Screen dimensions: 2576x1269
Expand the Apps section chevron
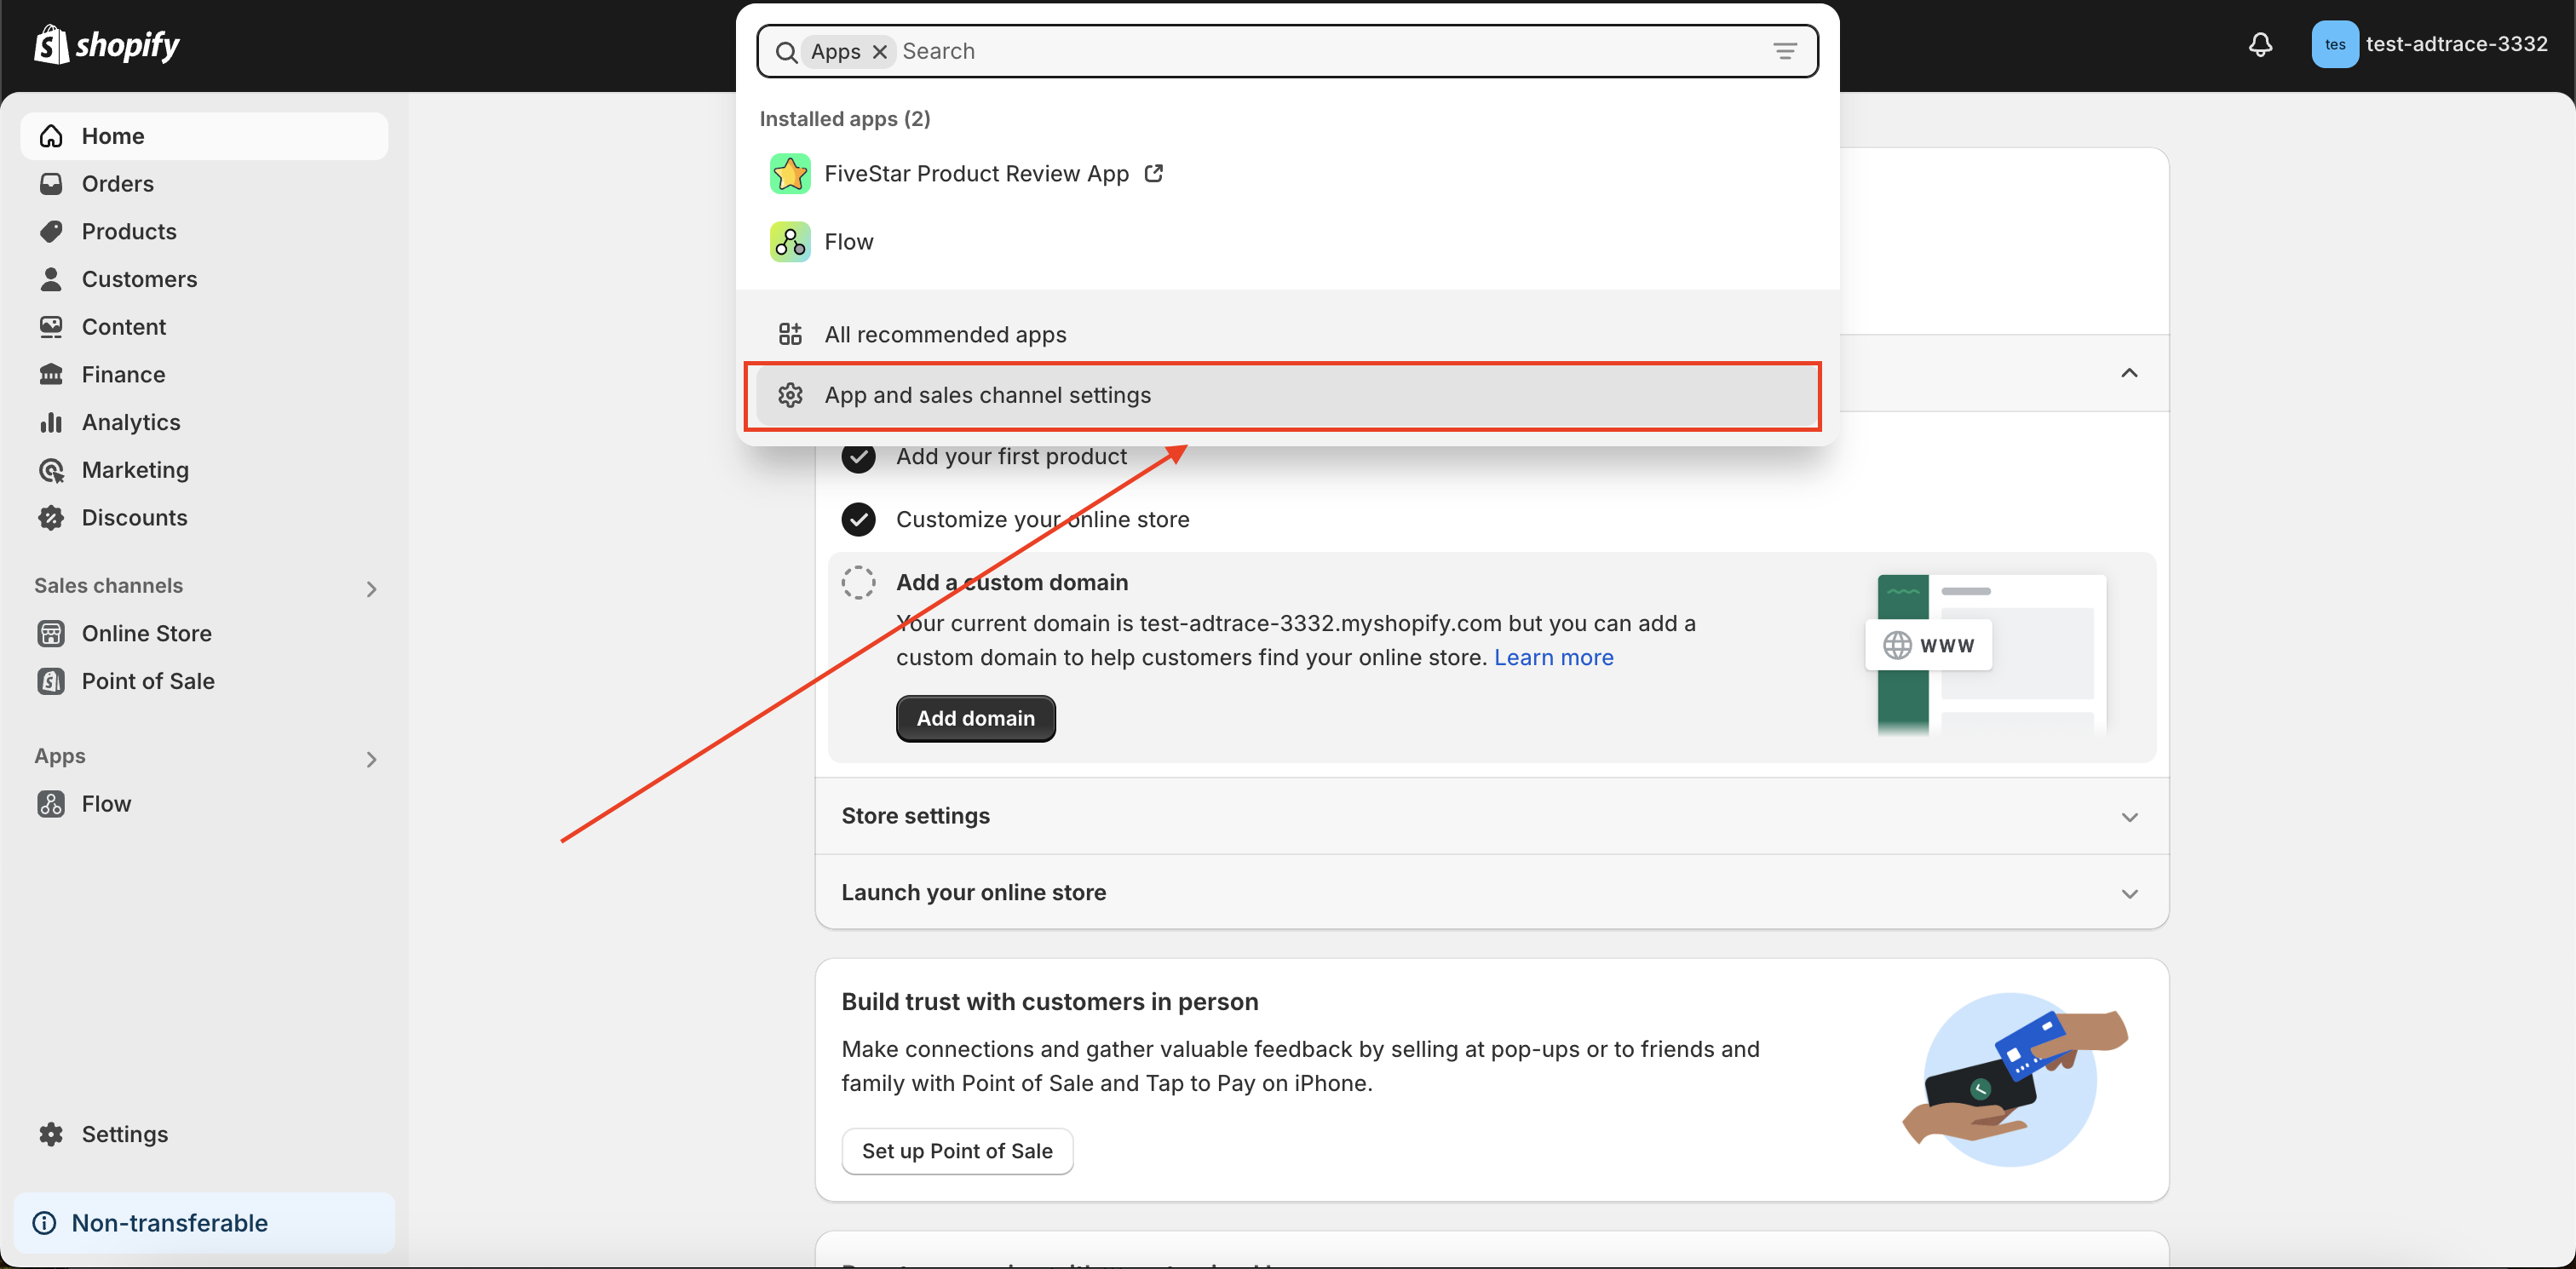click(x=371, y=759)
